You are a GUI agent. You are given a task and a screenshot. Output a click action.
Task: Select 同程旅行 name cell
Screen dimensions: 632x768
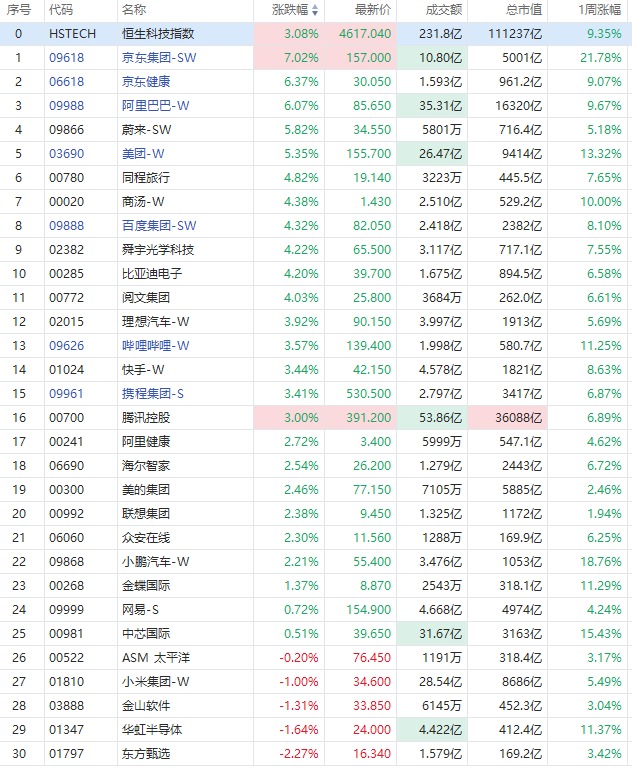146,178
